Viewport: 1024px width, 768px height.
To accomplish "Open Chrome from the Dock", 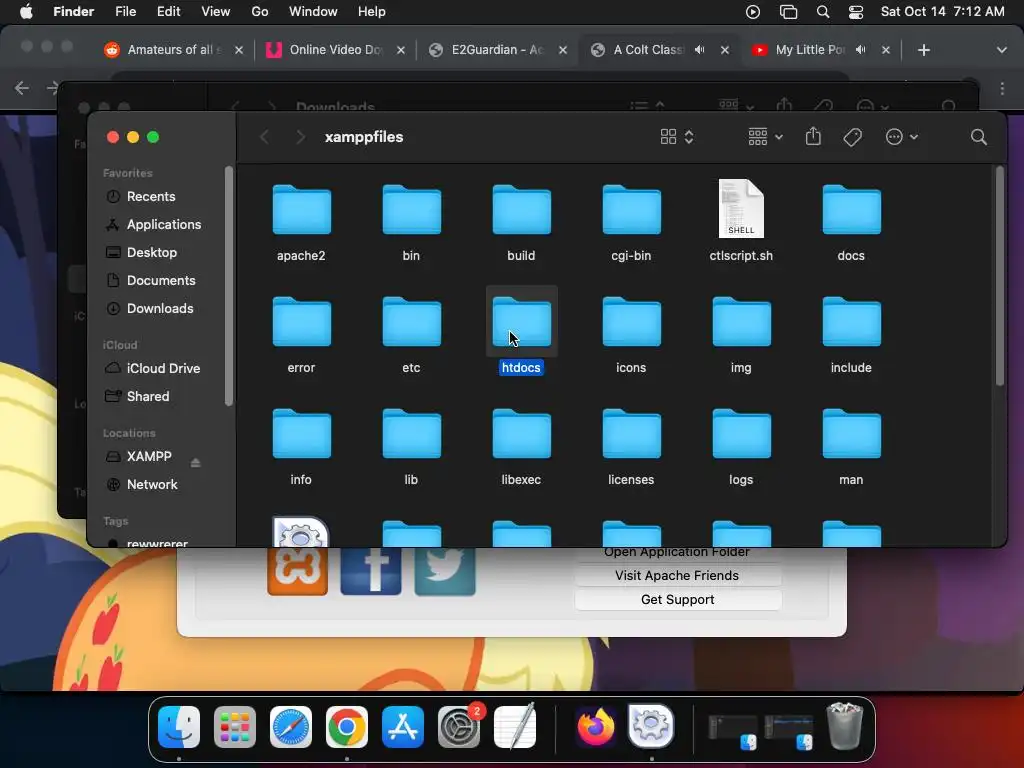I will 347,727.
